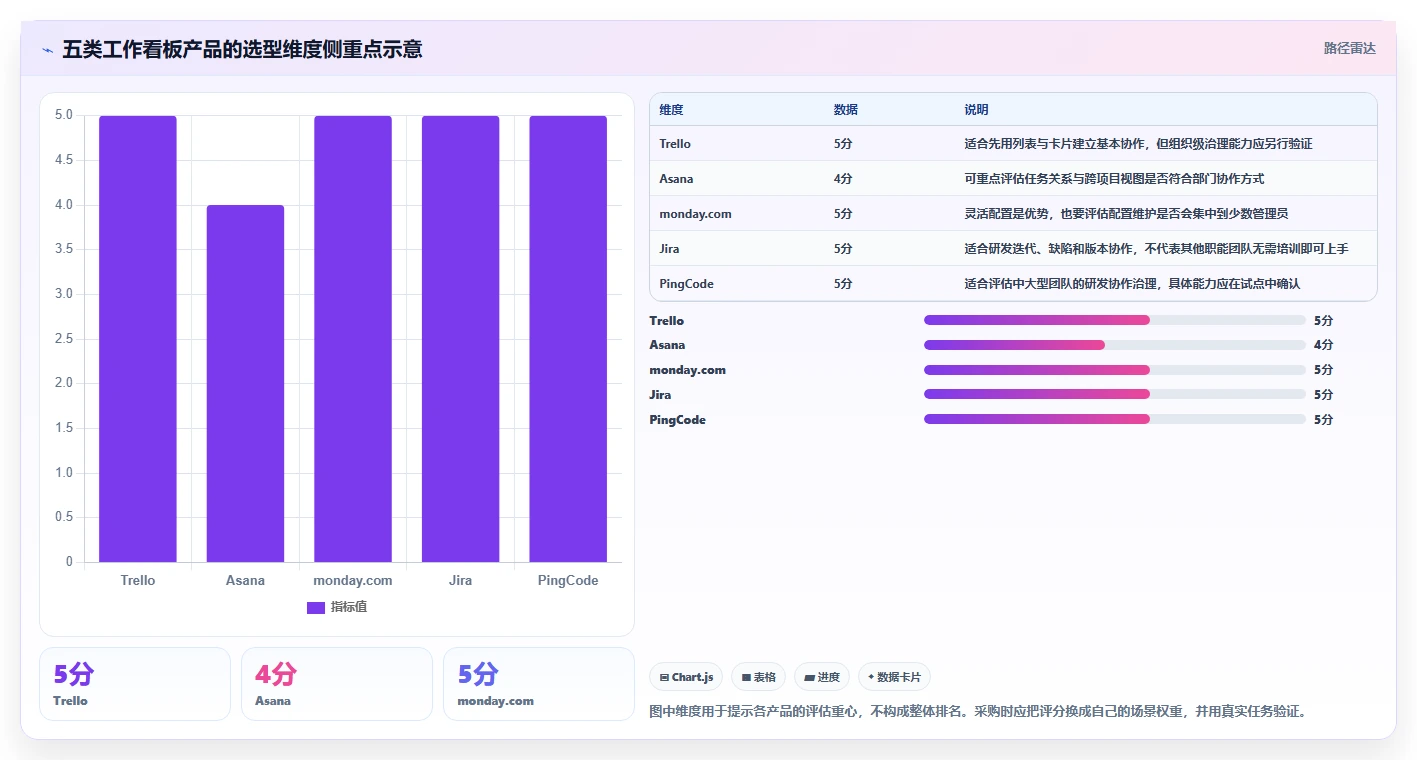
Task: Click the 说明 column header
Action: [976, 110]
